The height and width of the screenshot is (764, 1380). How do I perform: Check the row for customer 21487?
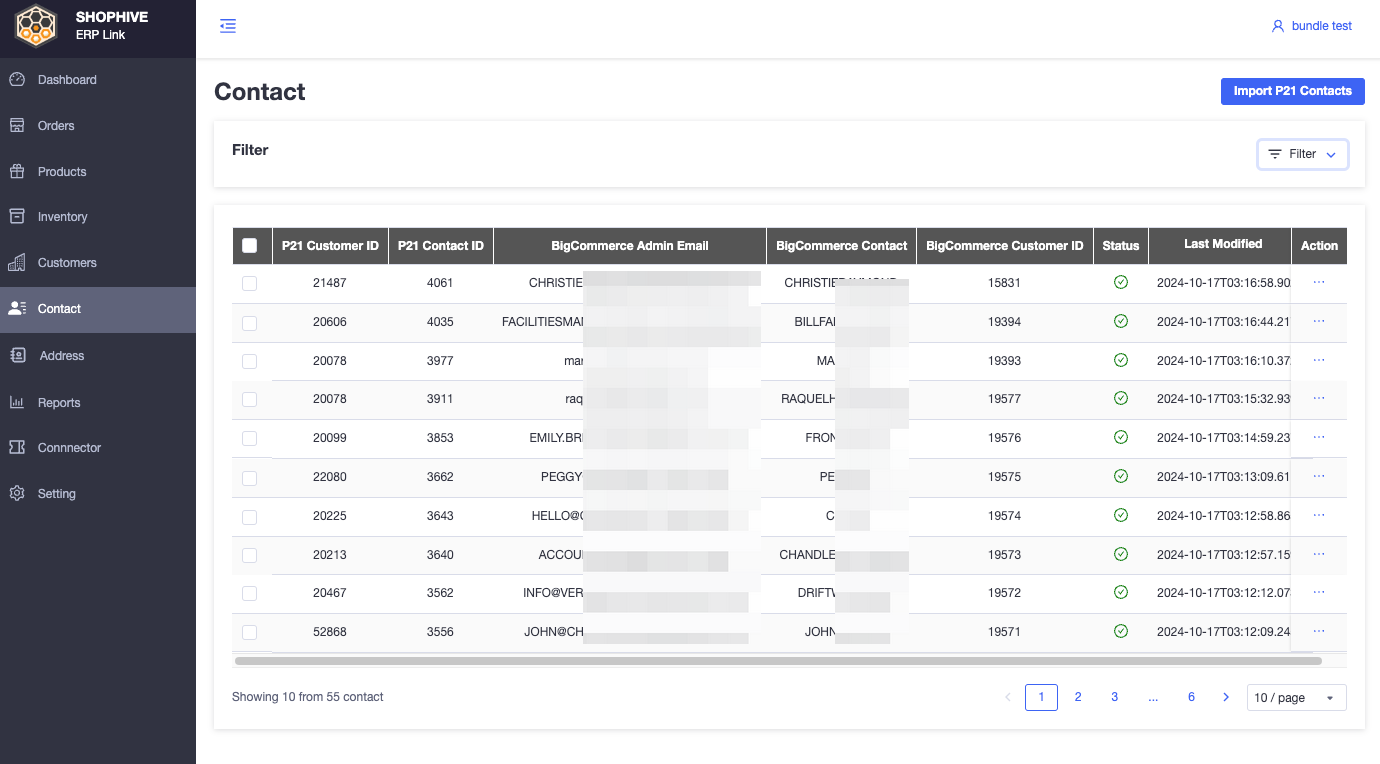(250, 284)
